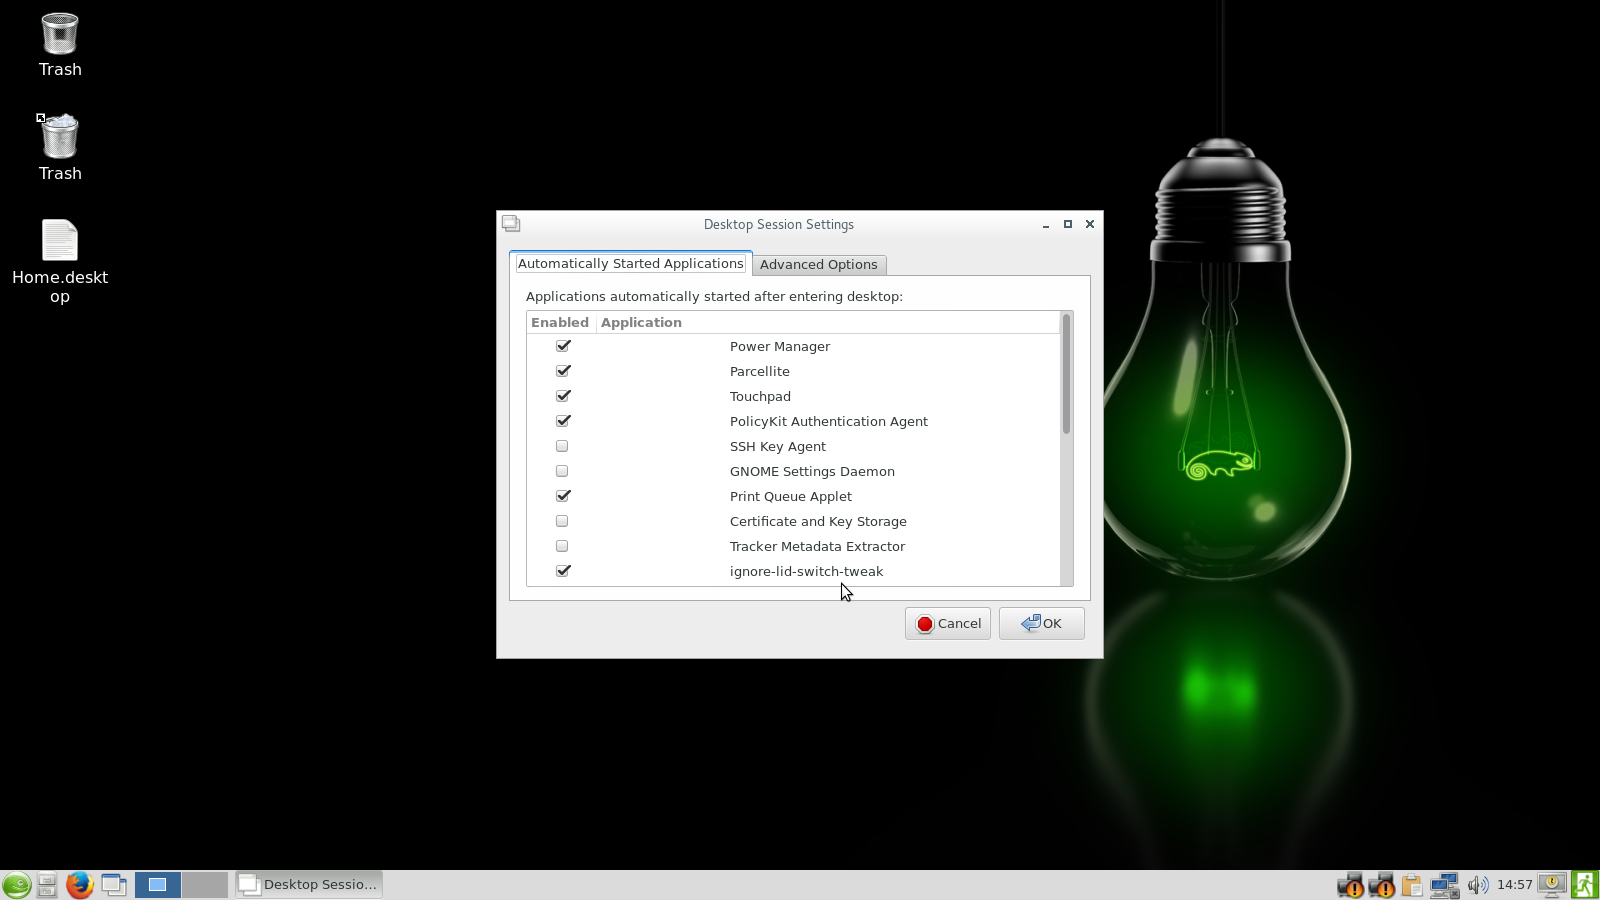The height and width of the screenshot is (900, 1600).
Task: Disable Power Manager autostart checkbox
Action: click(563, 346)
